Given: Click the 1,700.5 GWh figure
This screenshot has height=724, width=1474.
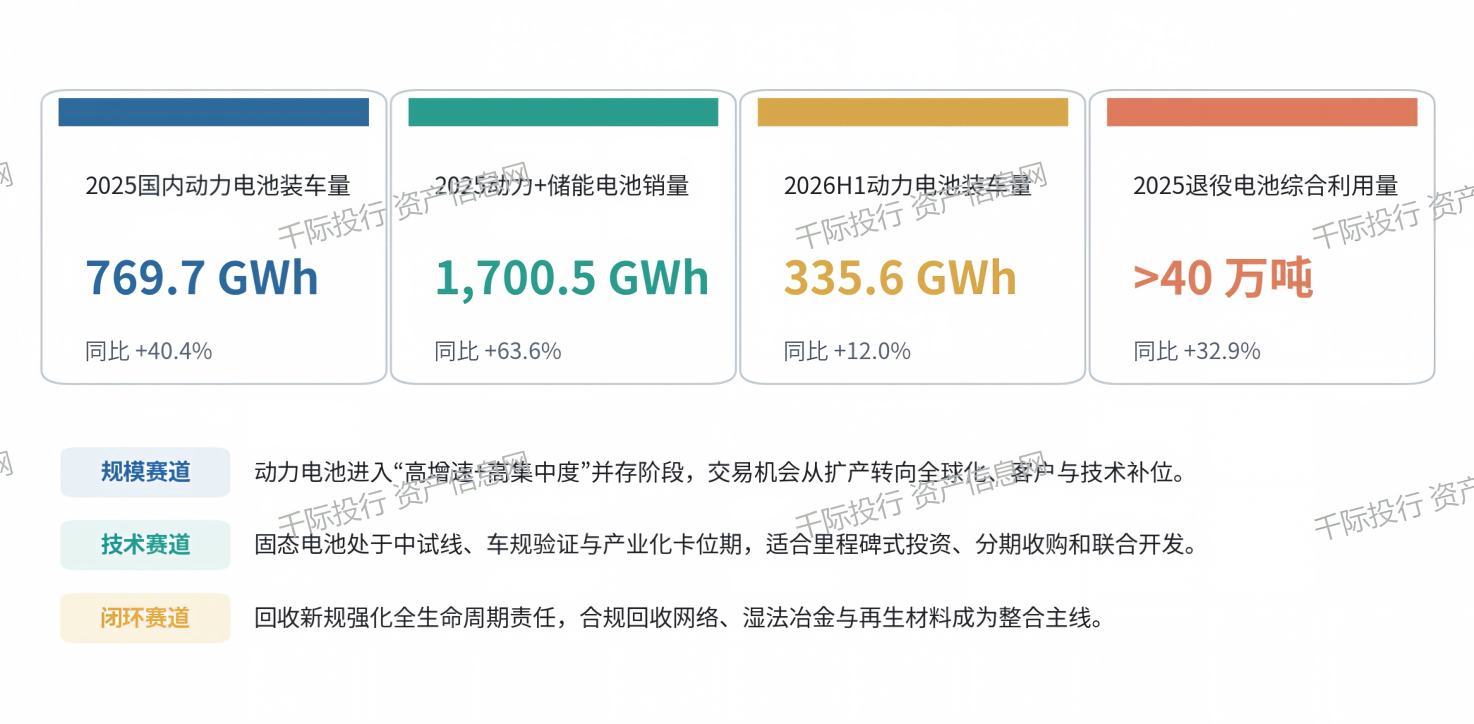Looking at the screenshot, I should point(572,278).
